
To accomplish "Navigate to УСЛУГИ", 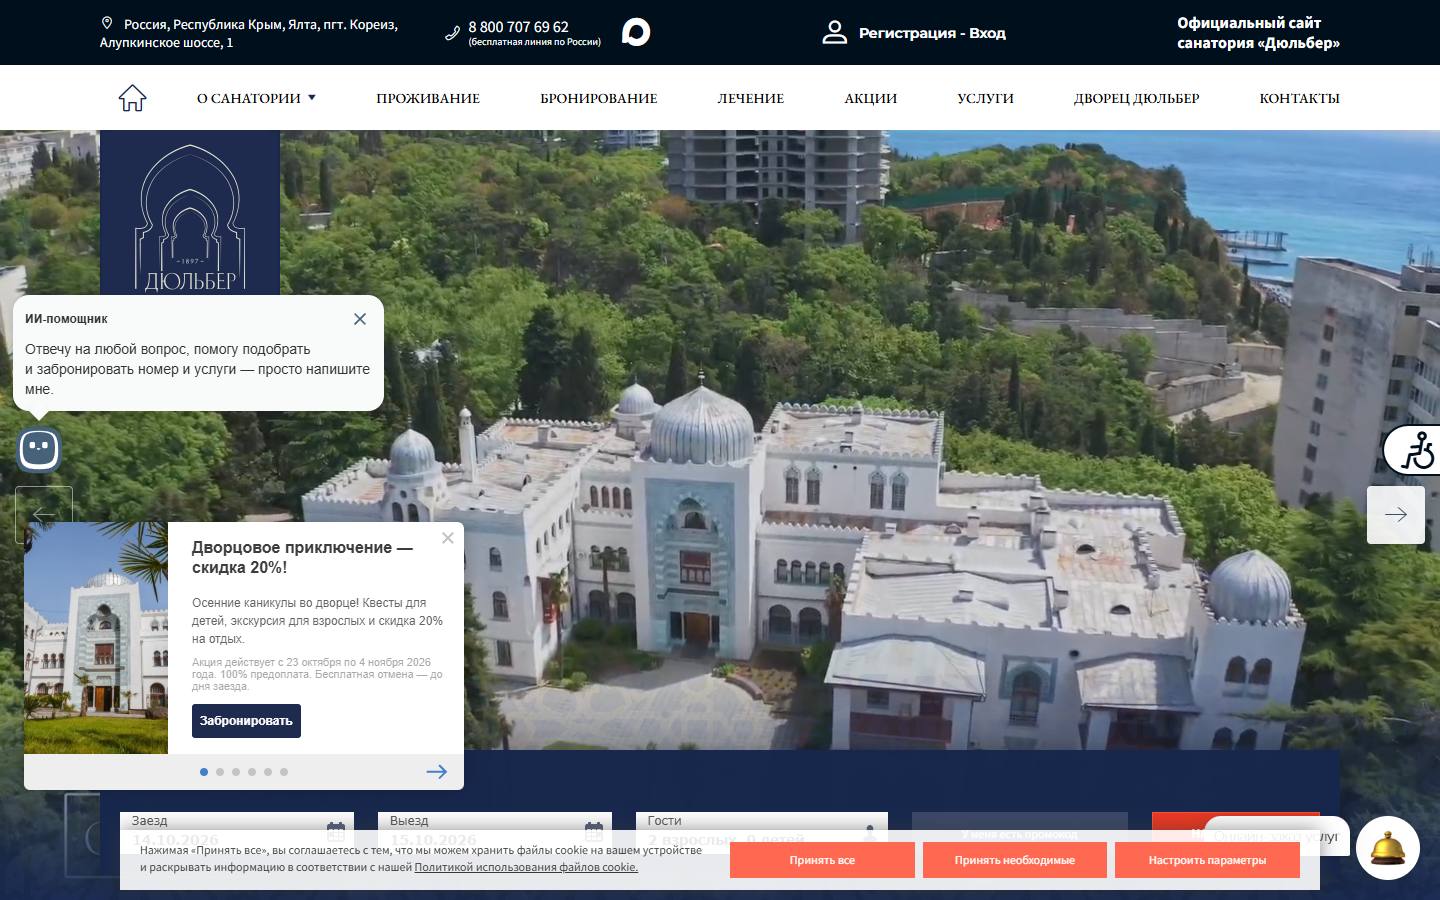I will (986, 98).
